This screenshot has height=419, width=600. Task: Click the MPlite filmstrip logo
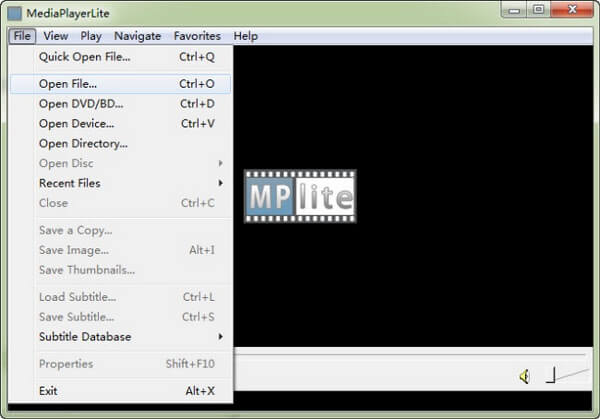pyautogui.click(x=300, y=196)
